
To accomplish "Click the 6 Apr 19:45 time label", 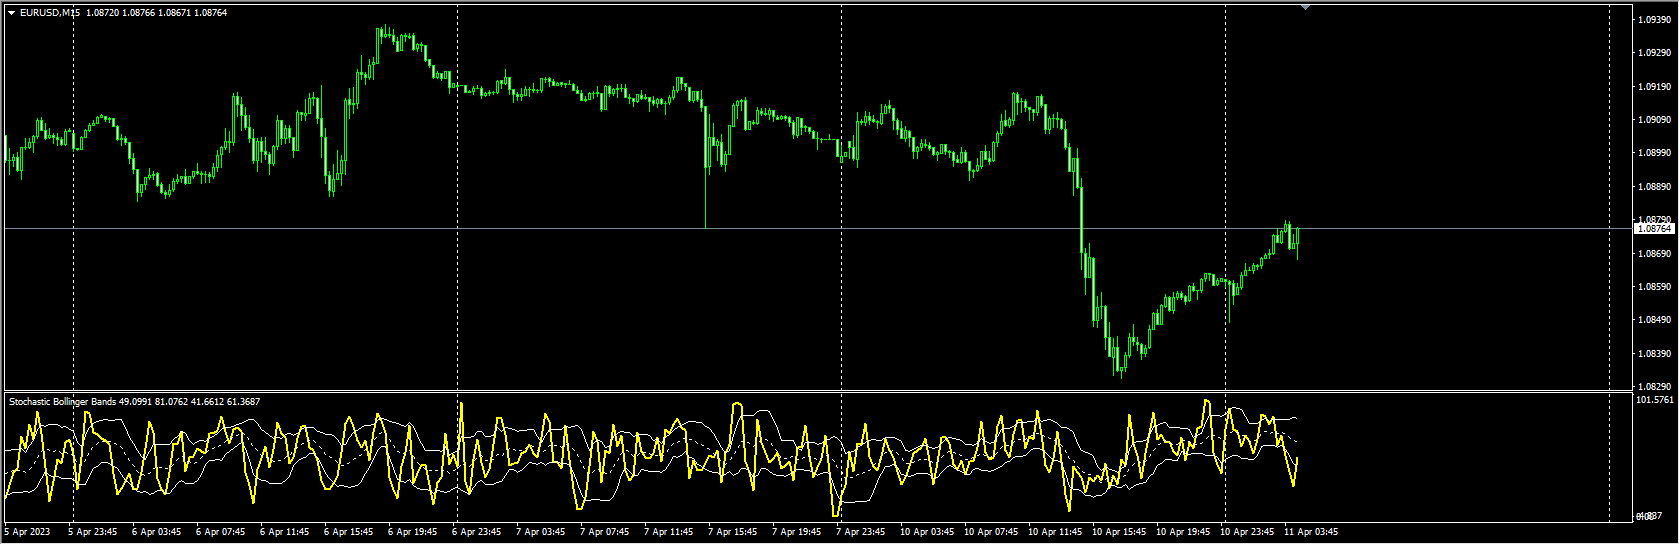I will 412,532.
